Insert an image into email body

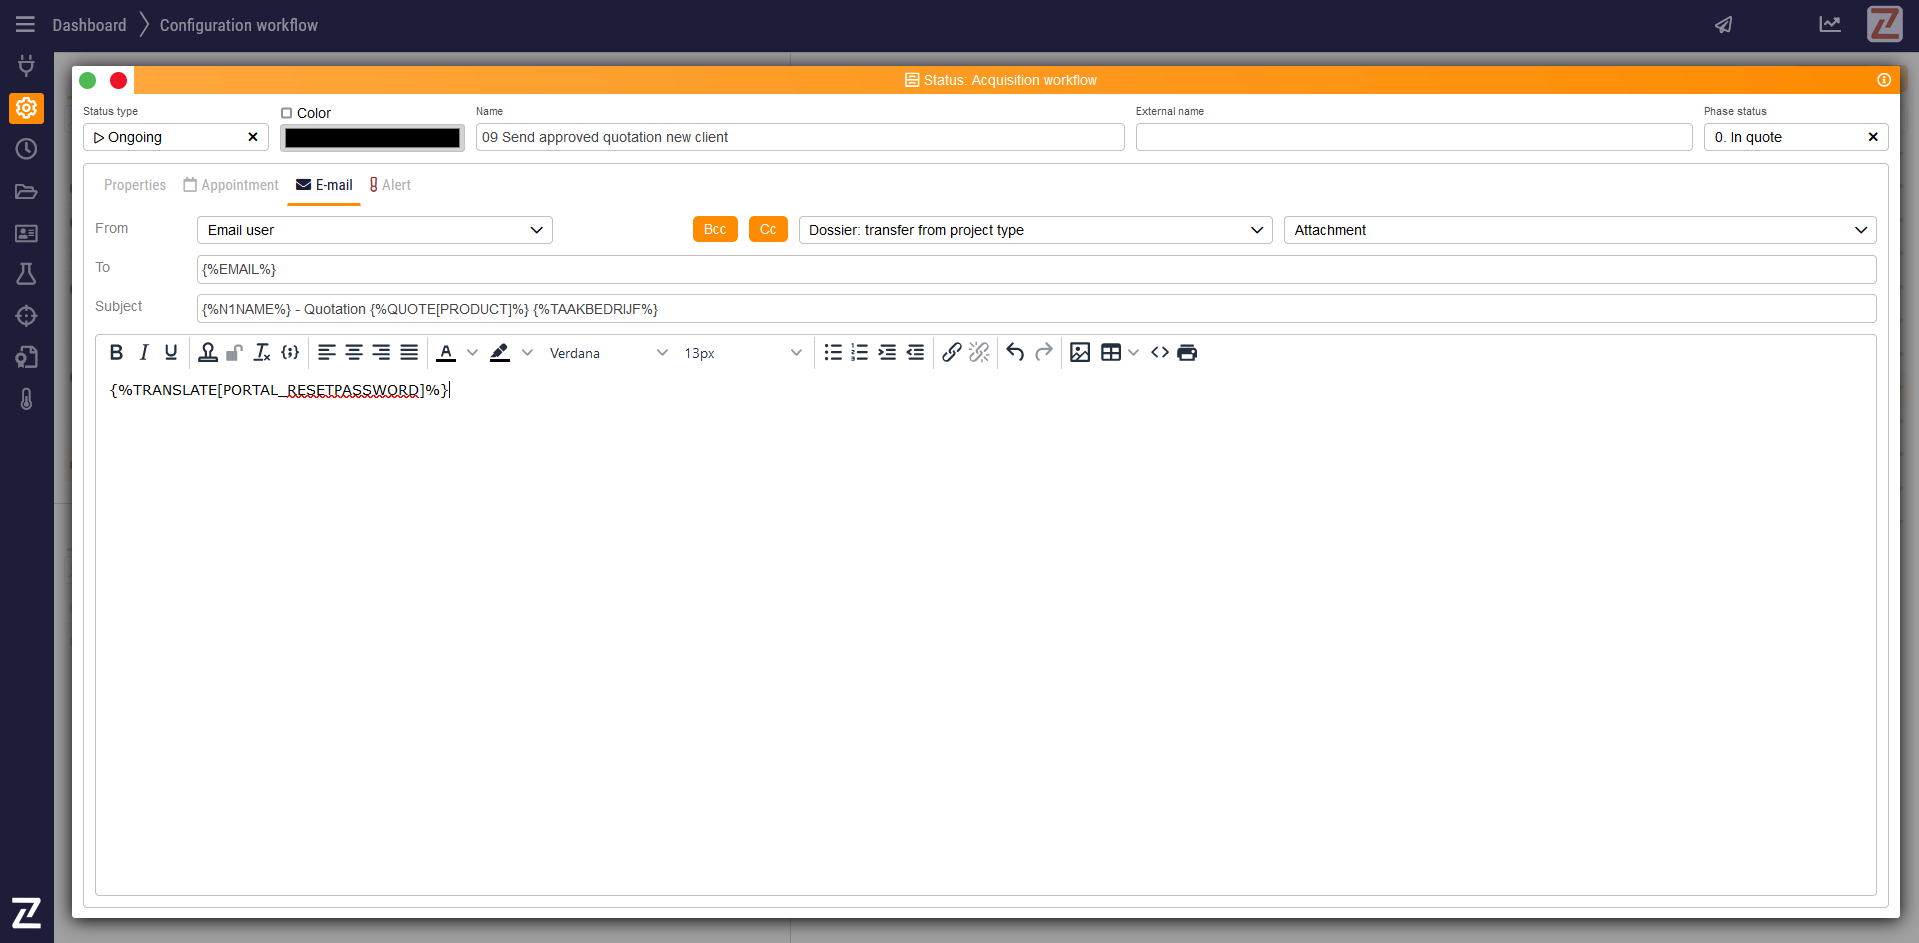[1079, 352]
